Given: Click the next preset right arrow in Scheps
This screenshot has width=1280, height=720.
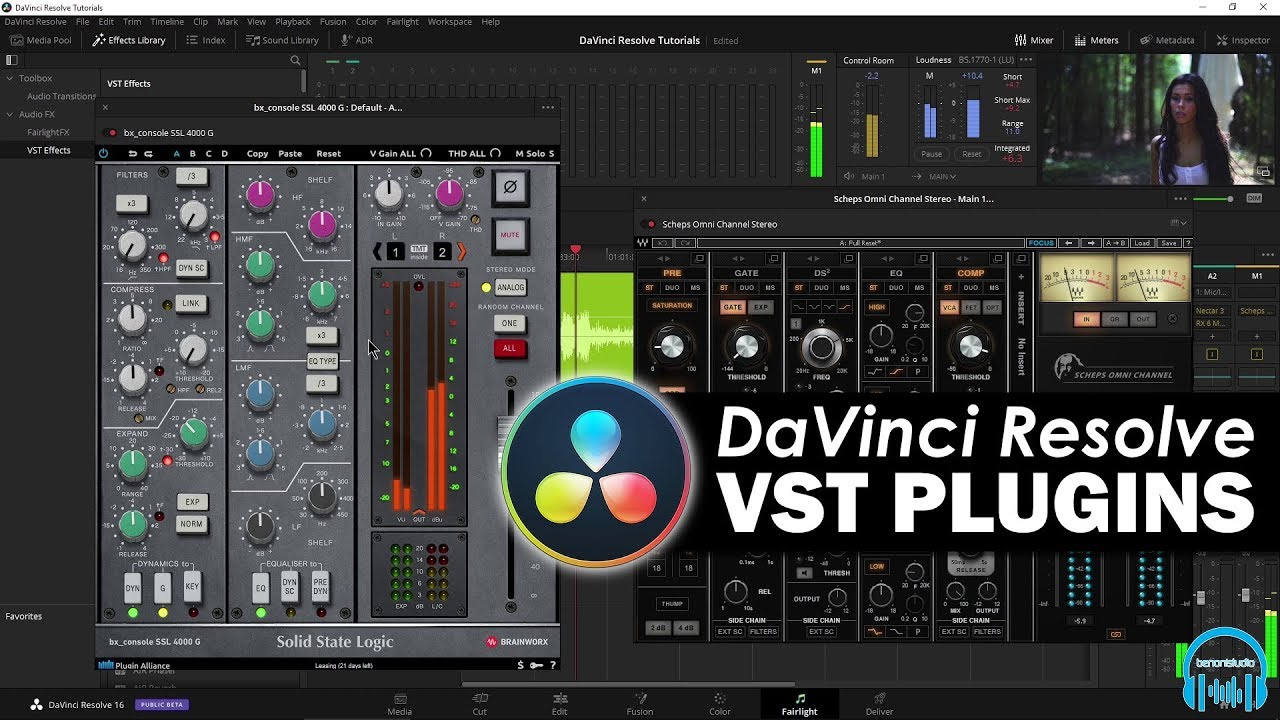Looking at the screenshot, I should point(1091,243).
